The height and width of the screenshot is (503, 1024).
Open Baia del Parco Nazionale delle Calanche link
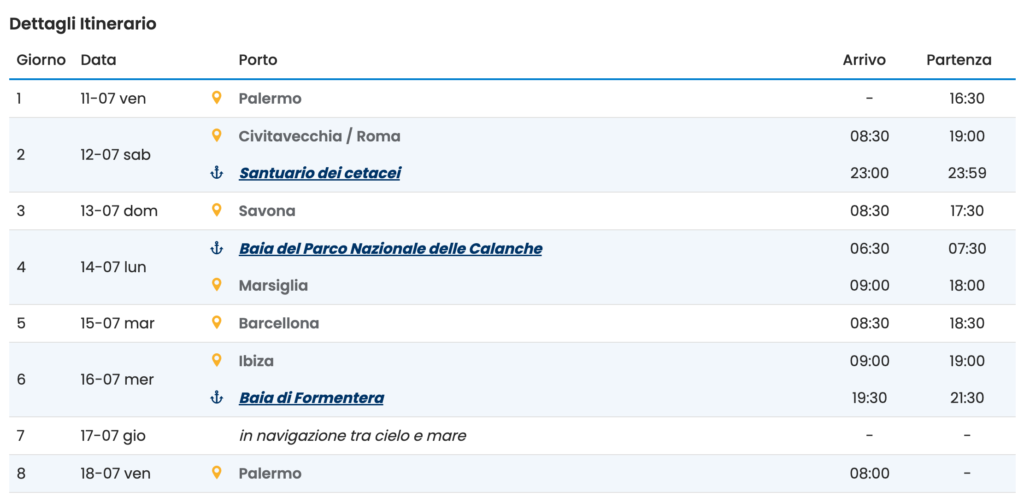[391, 249]
